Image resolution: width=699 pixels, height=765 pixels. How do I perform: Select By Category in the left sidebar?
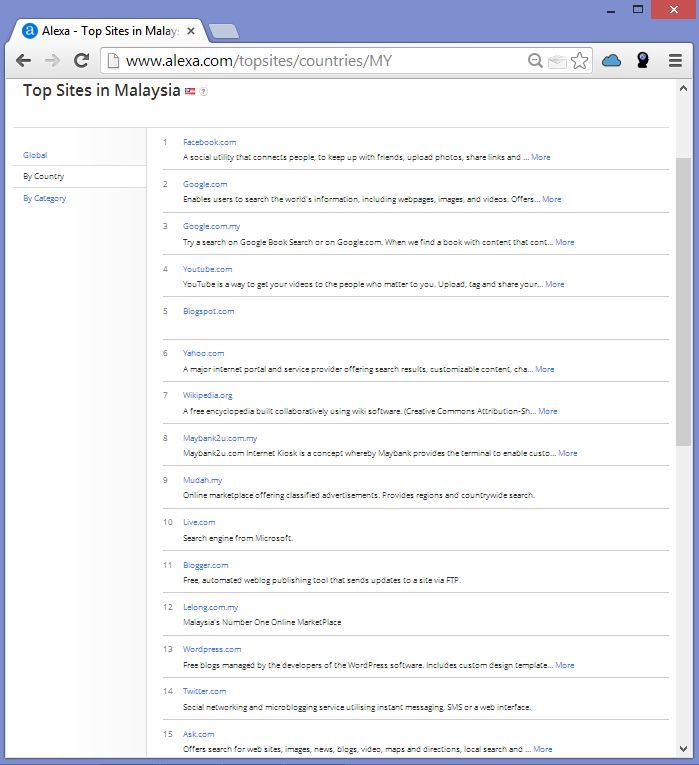pyautogui.click(x=44, y=198)
